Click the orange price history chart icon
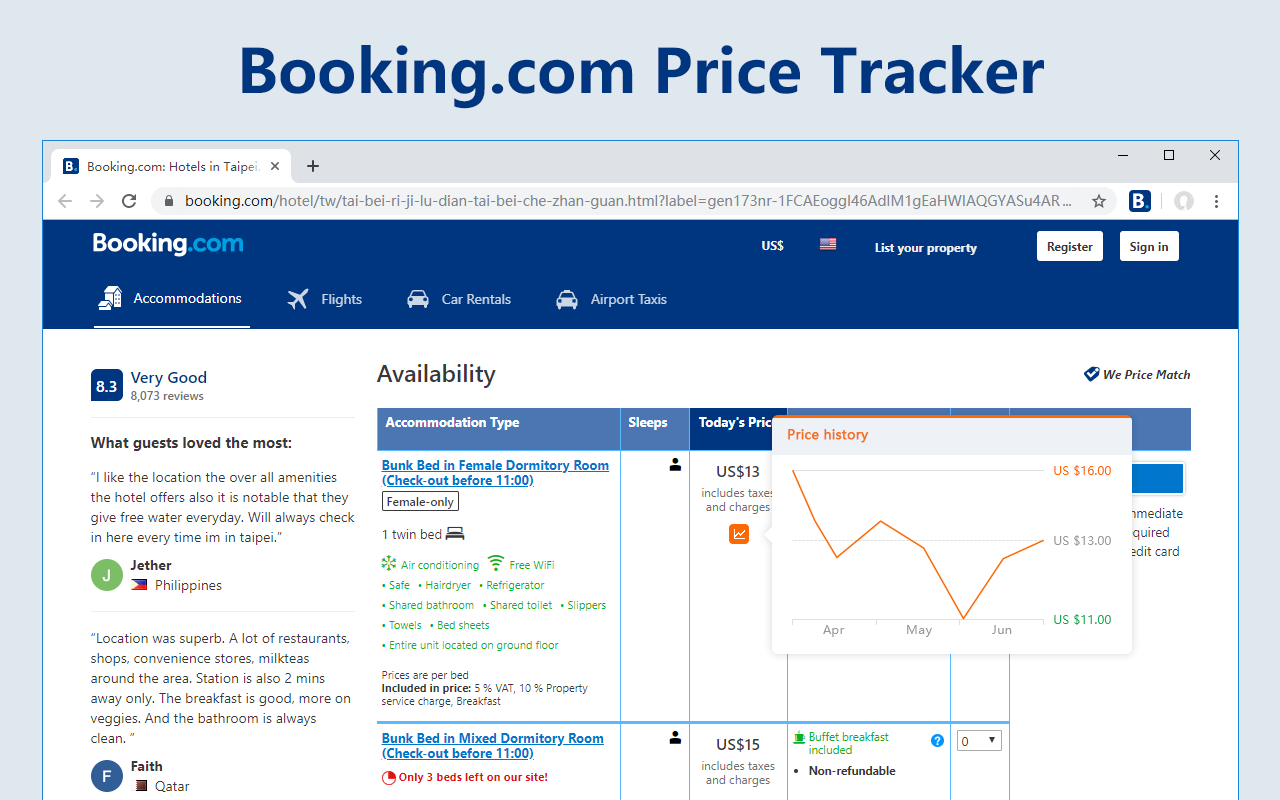The height and width of the screenshot is (800, 1280). click(x=739, y=534)
